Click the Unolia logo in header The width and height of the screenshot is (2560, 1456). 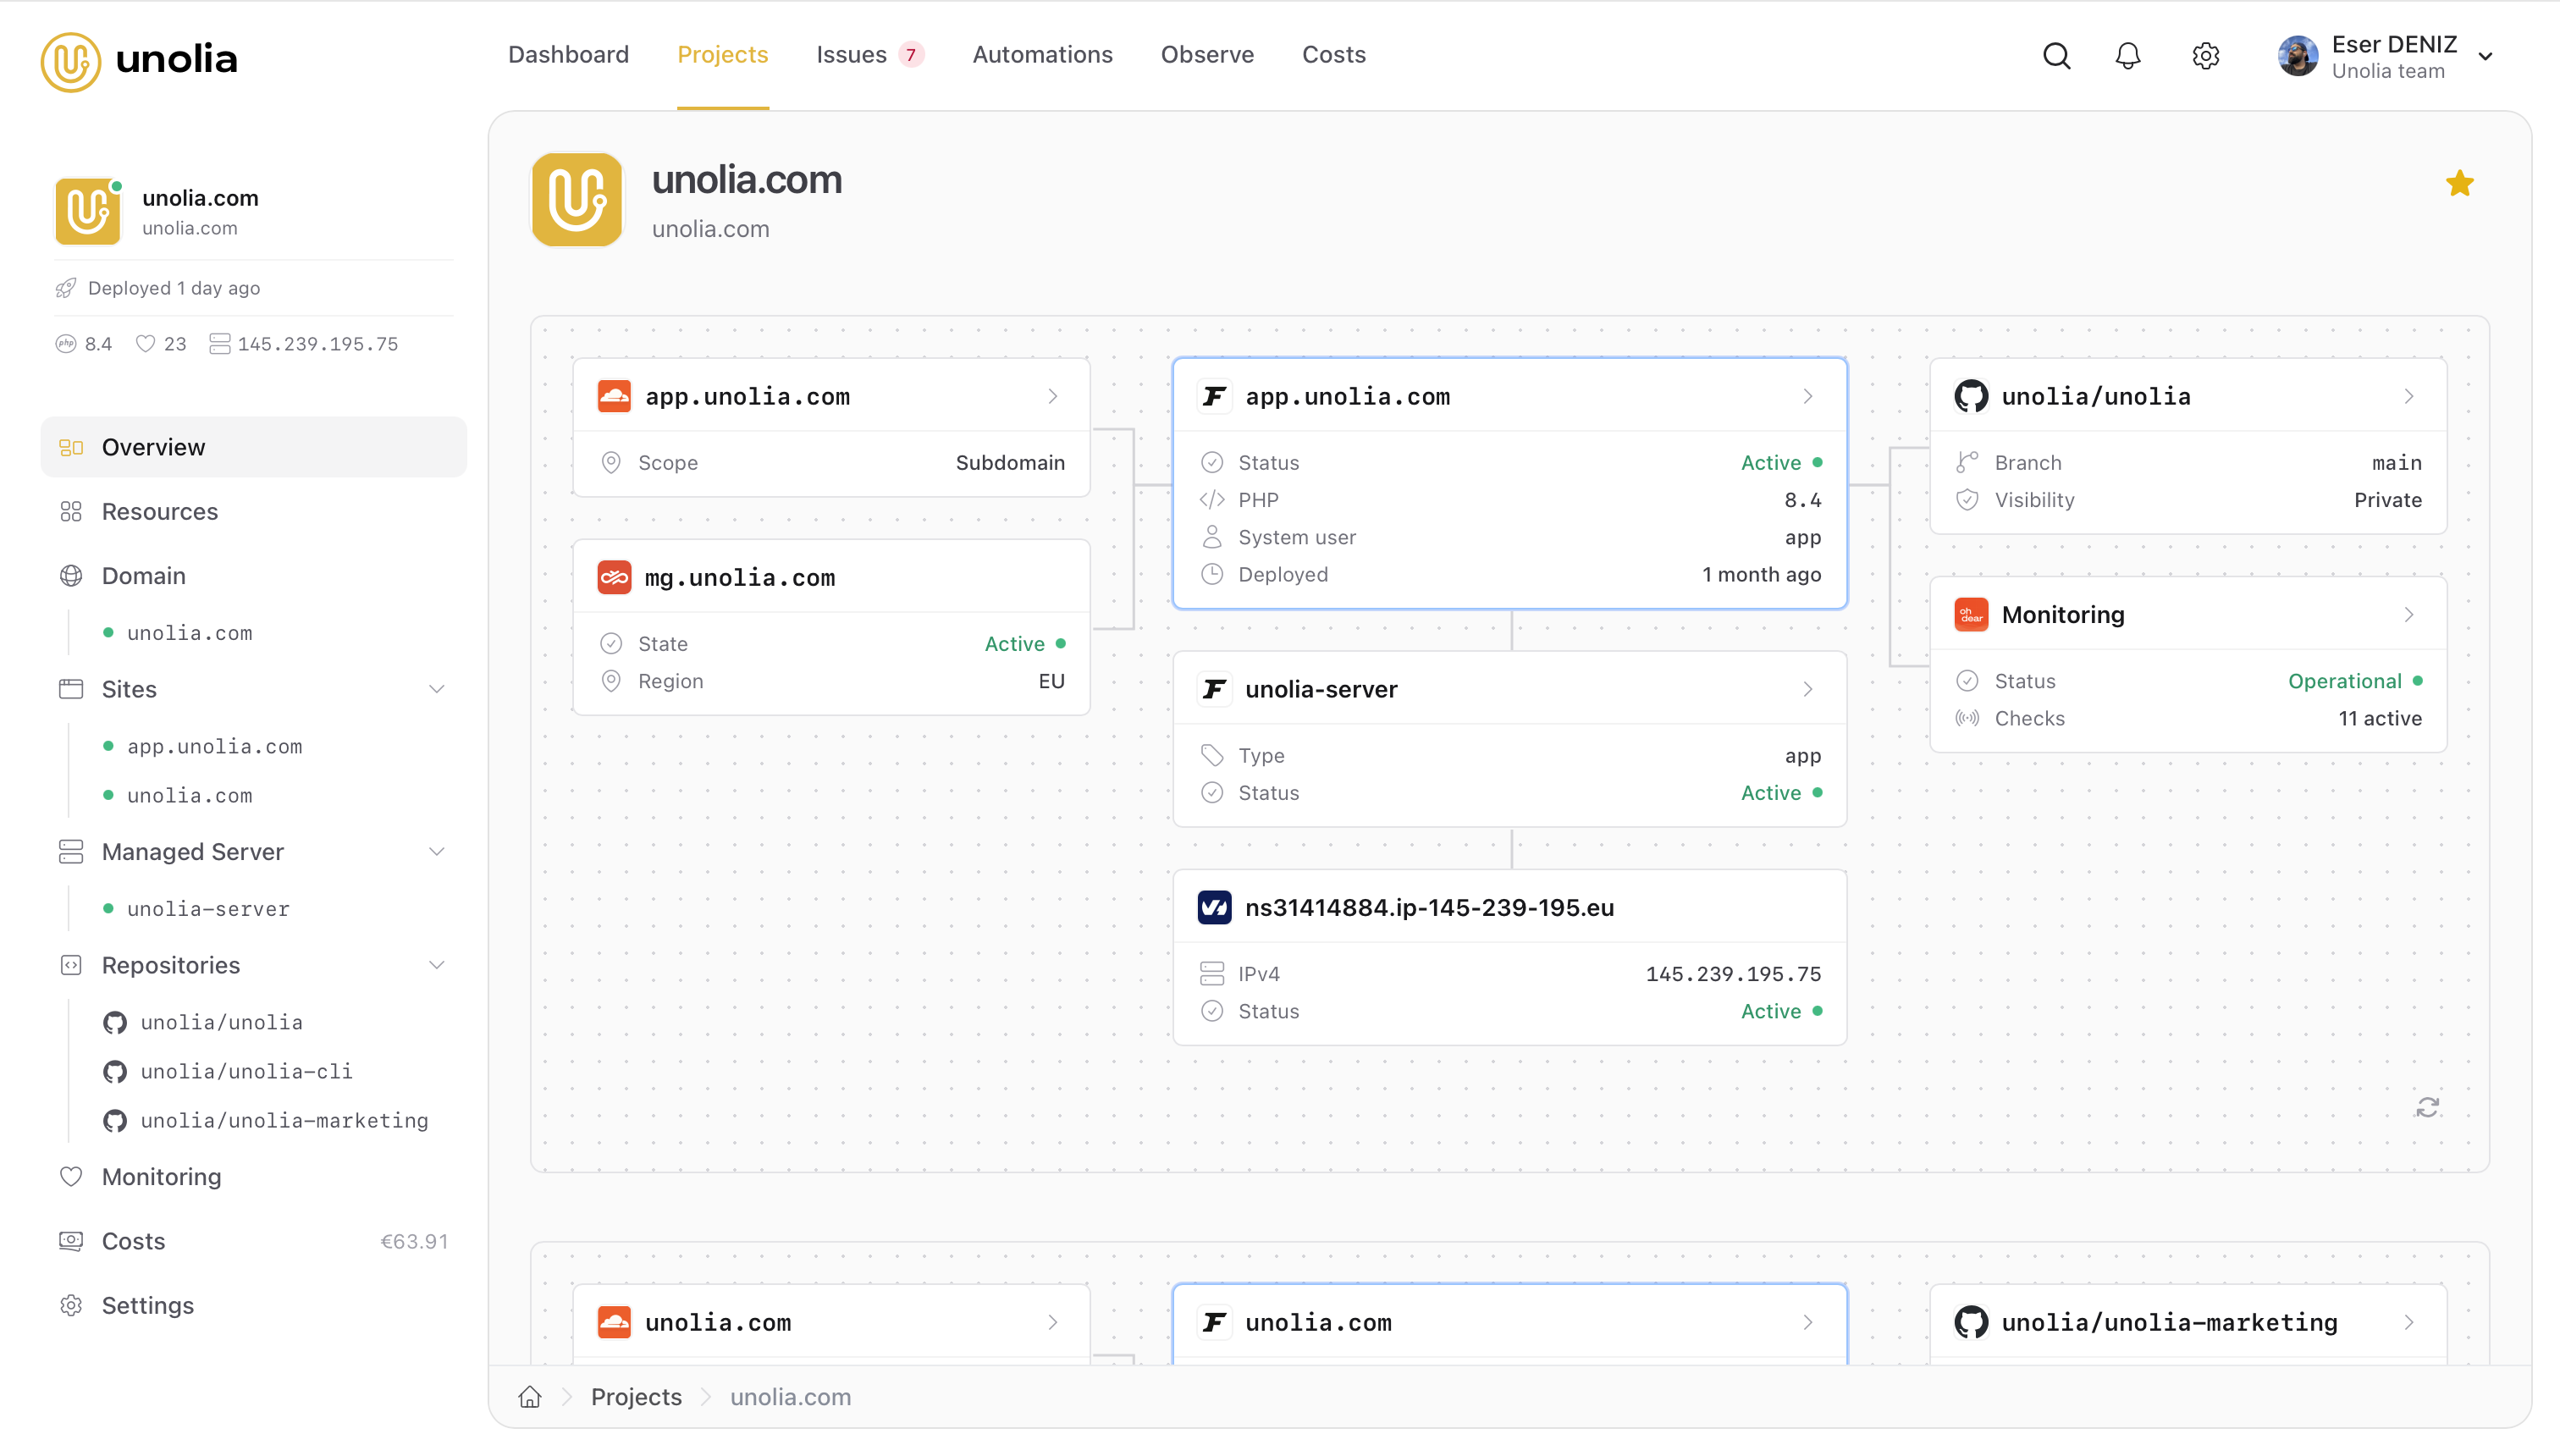pos(139,61)
